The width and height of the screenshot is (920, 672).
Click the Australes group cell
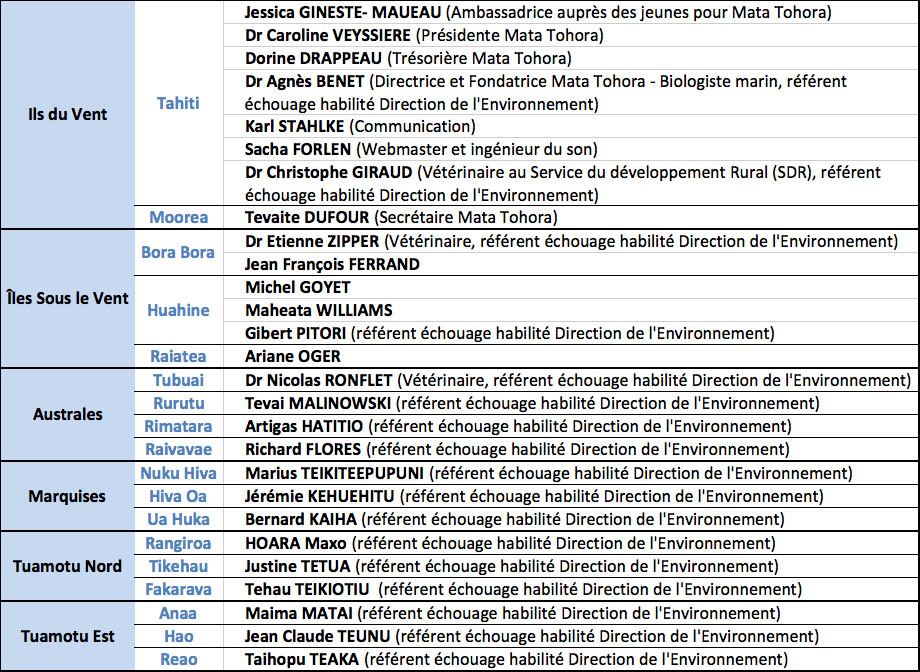tap(67, 414)
